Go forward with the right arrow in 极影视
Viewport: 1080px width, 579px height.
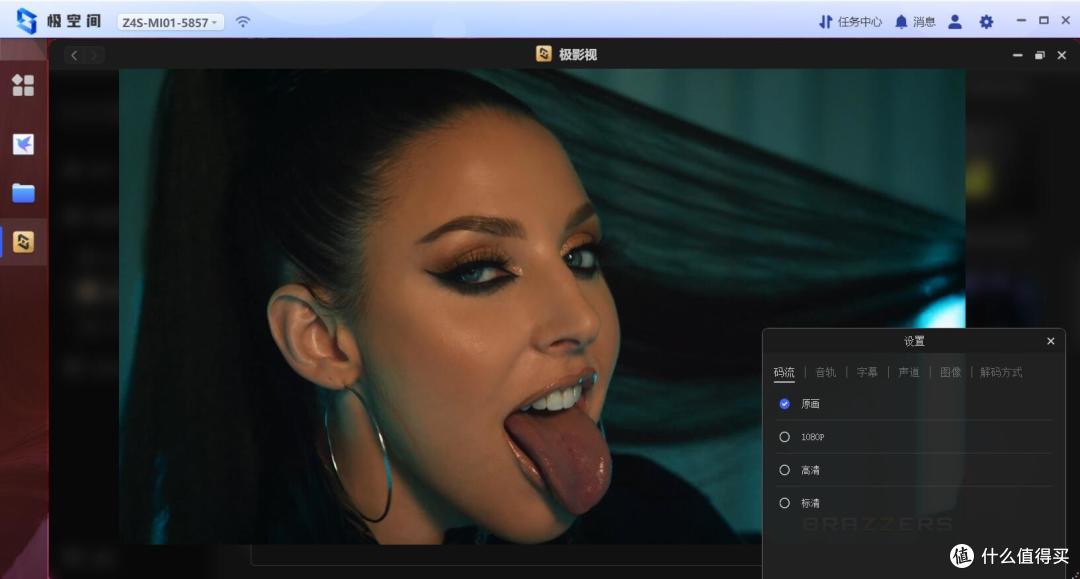94,55
